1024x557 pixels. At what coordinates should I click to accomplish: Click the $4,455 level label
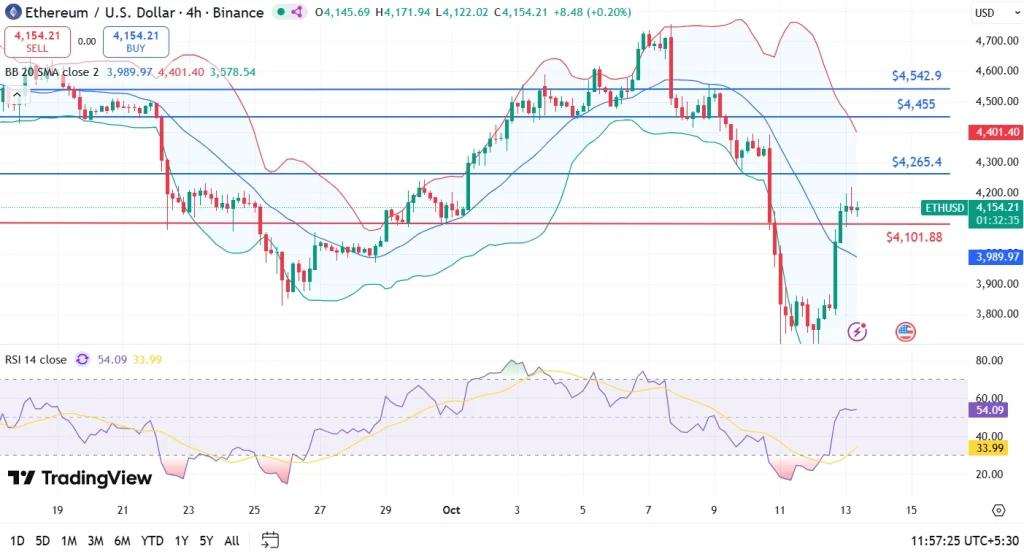pyautogui.click(x=916, y=104)
